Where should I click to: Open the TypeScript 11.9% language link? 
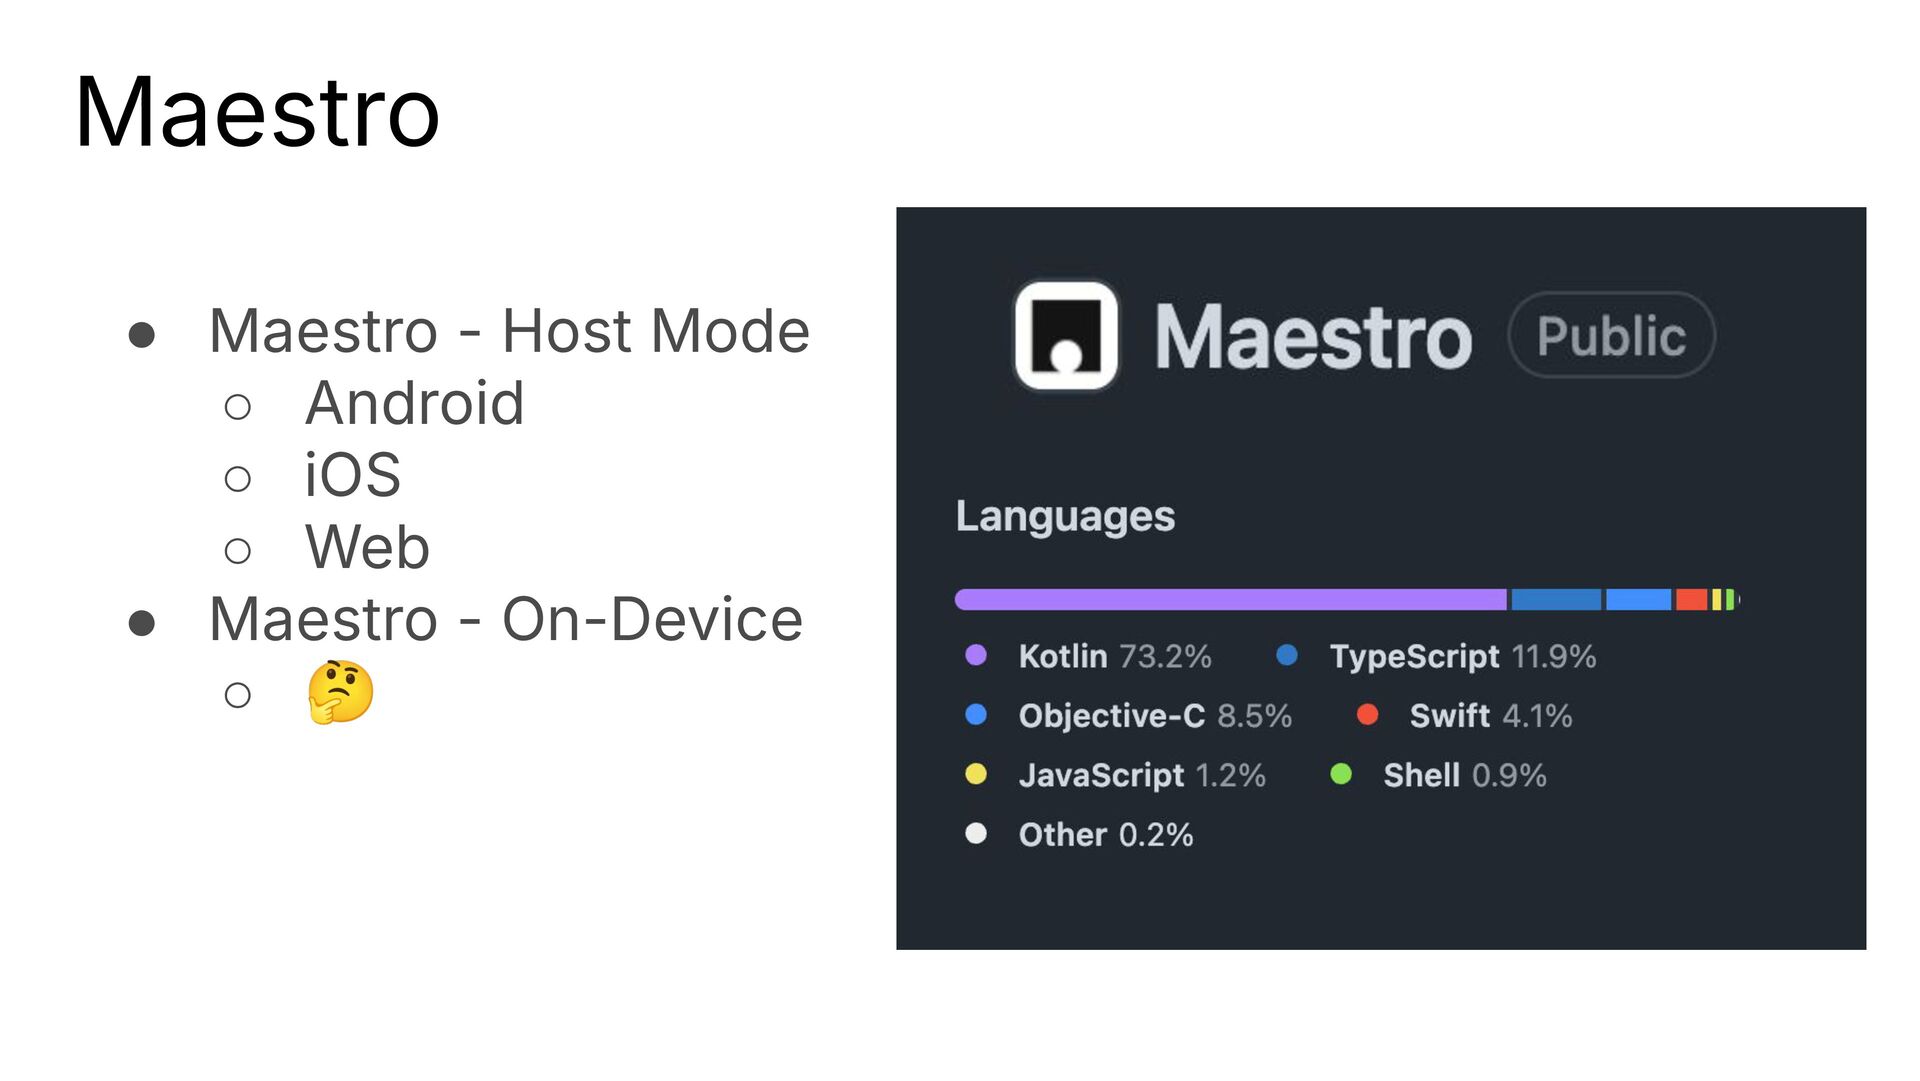(1462, 656)
